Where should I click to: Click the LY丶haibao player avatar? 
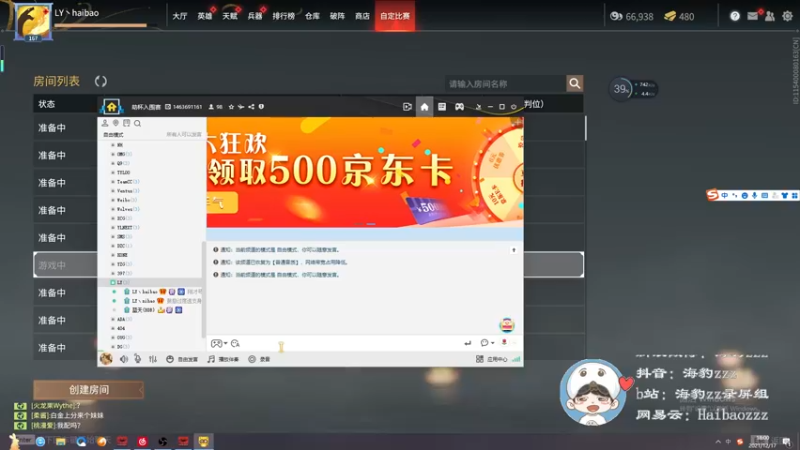[33, 21]
